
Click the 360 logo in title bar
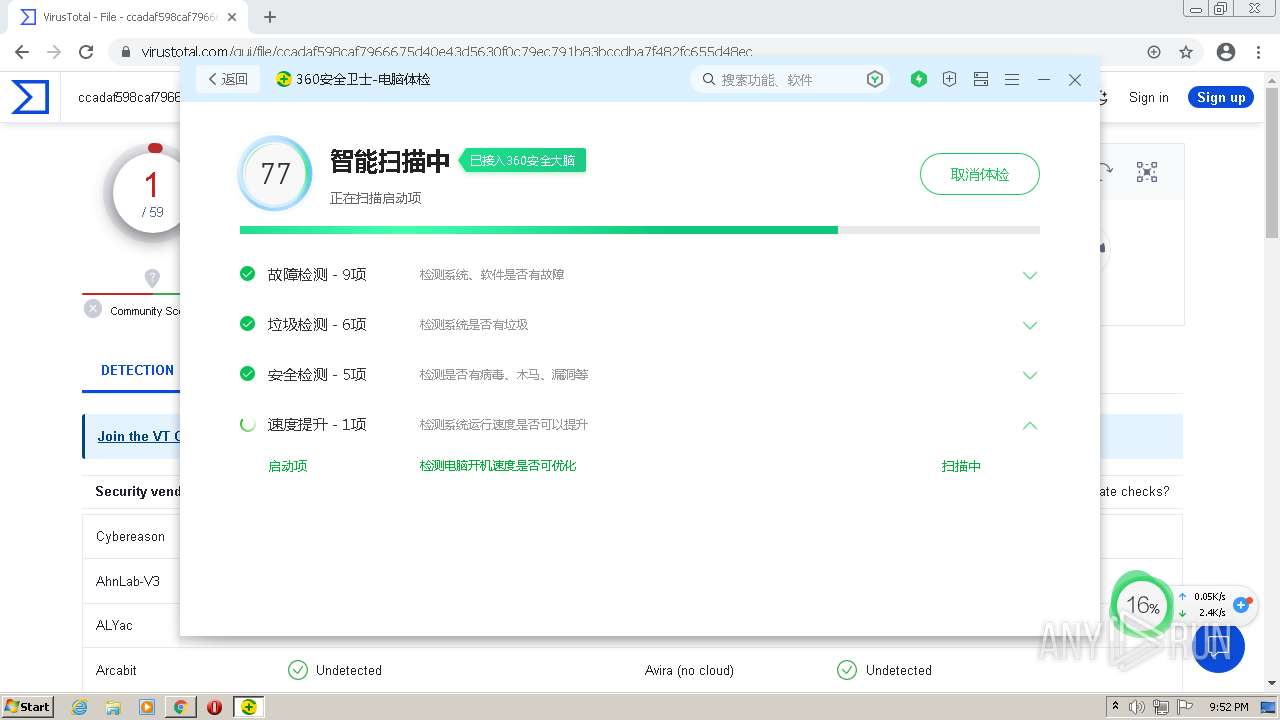point(284,79)
